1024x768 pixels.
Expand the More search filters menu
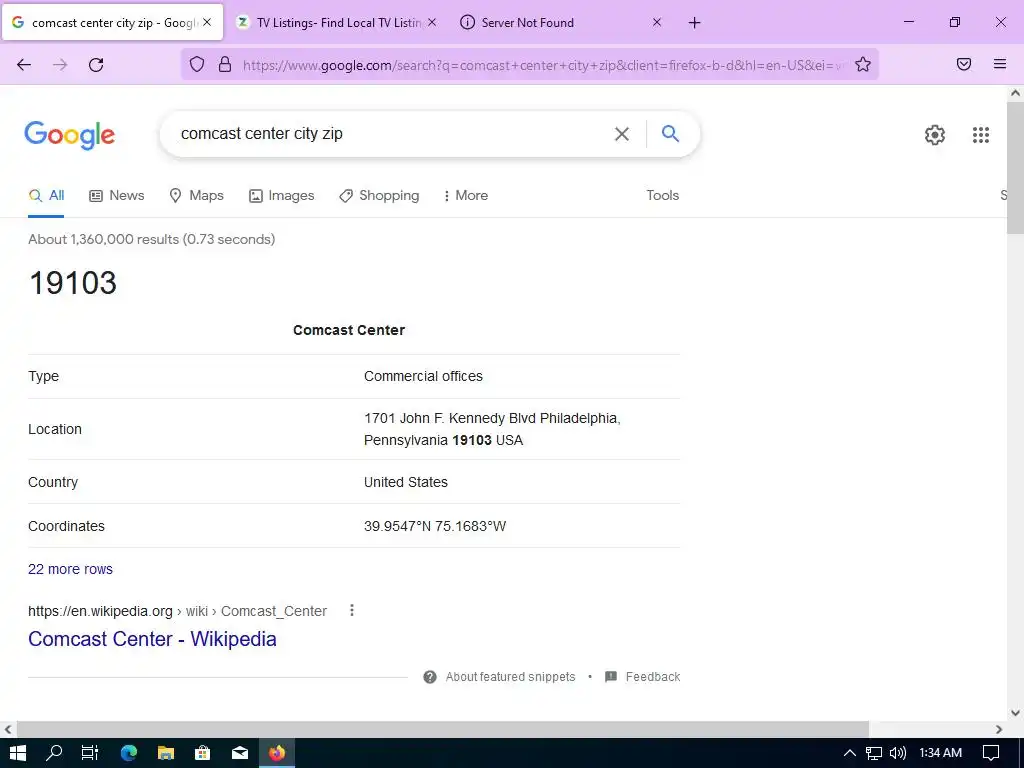[x=466, y=195]
